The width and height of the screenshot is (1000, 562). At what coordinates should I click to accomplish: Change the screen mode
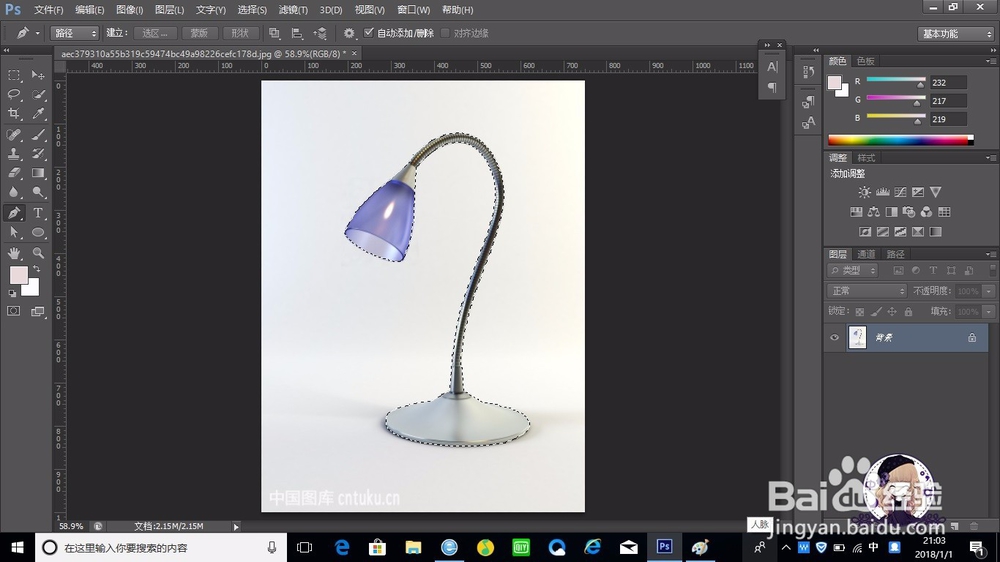coord(38,311)
